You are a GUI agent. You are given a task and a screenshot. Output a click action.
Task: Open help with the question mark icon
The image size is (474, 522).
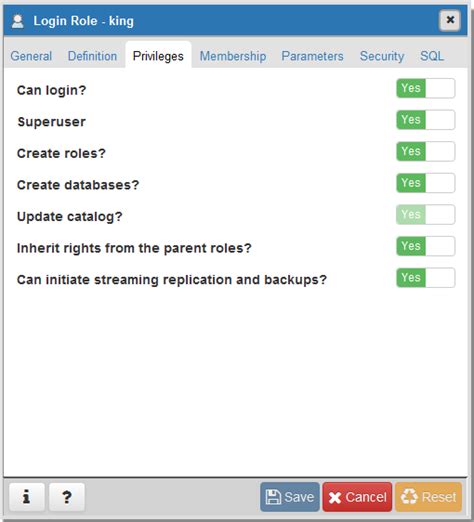pos(67,497)
